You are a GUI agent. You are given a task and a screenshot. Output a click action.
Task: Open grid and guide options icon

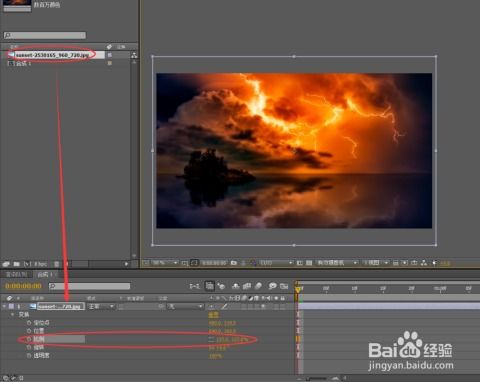(185, 263)
